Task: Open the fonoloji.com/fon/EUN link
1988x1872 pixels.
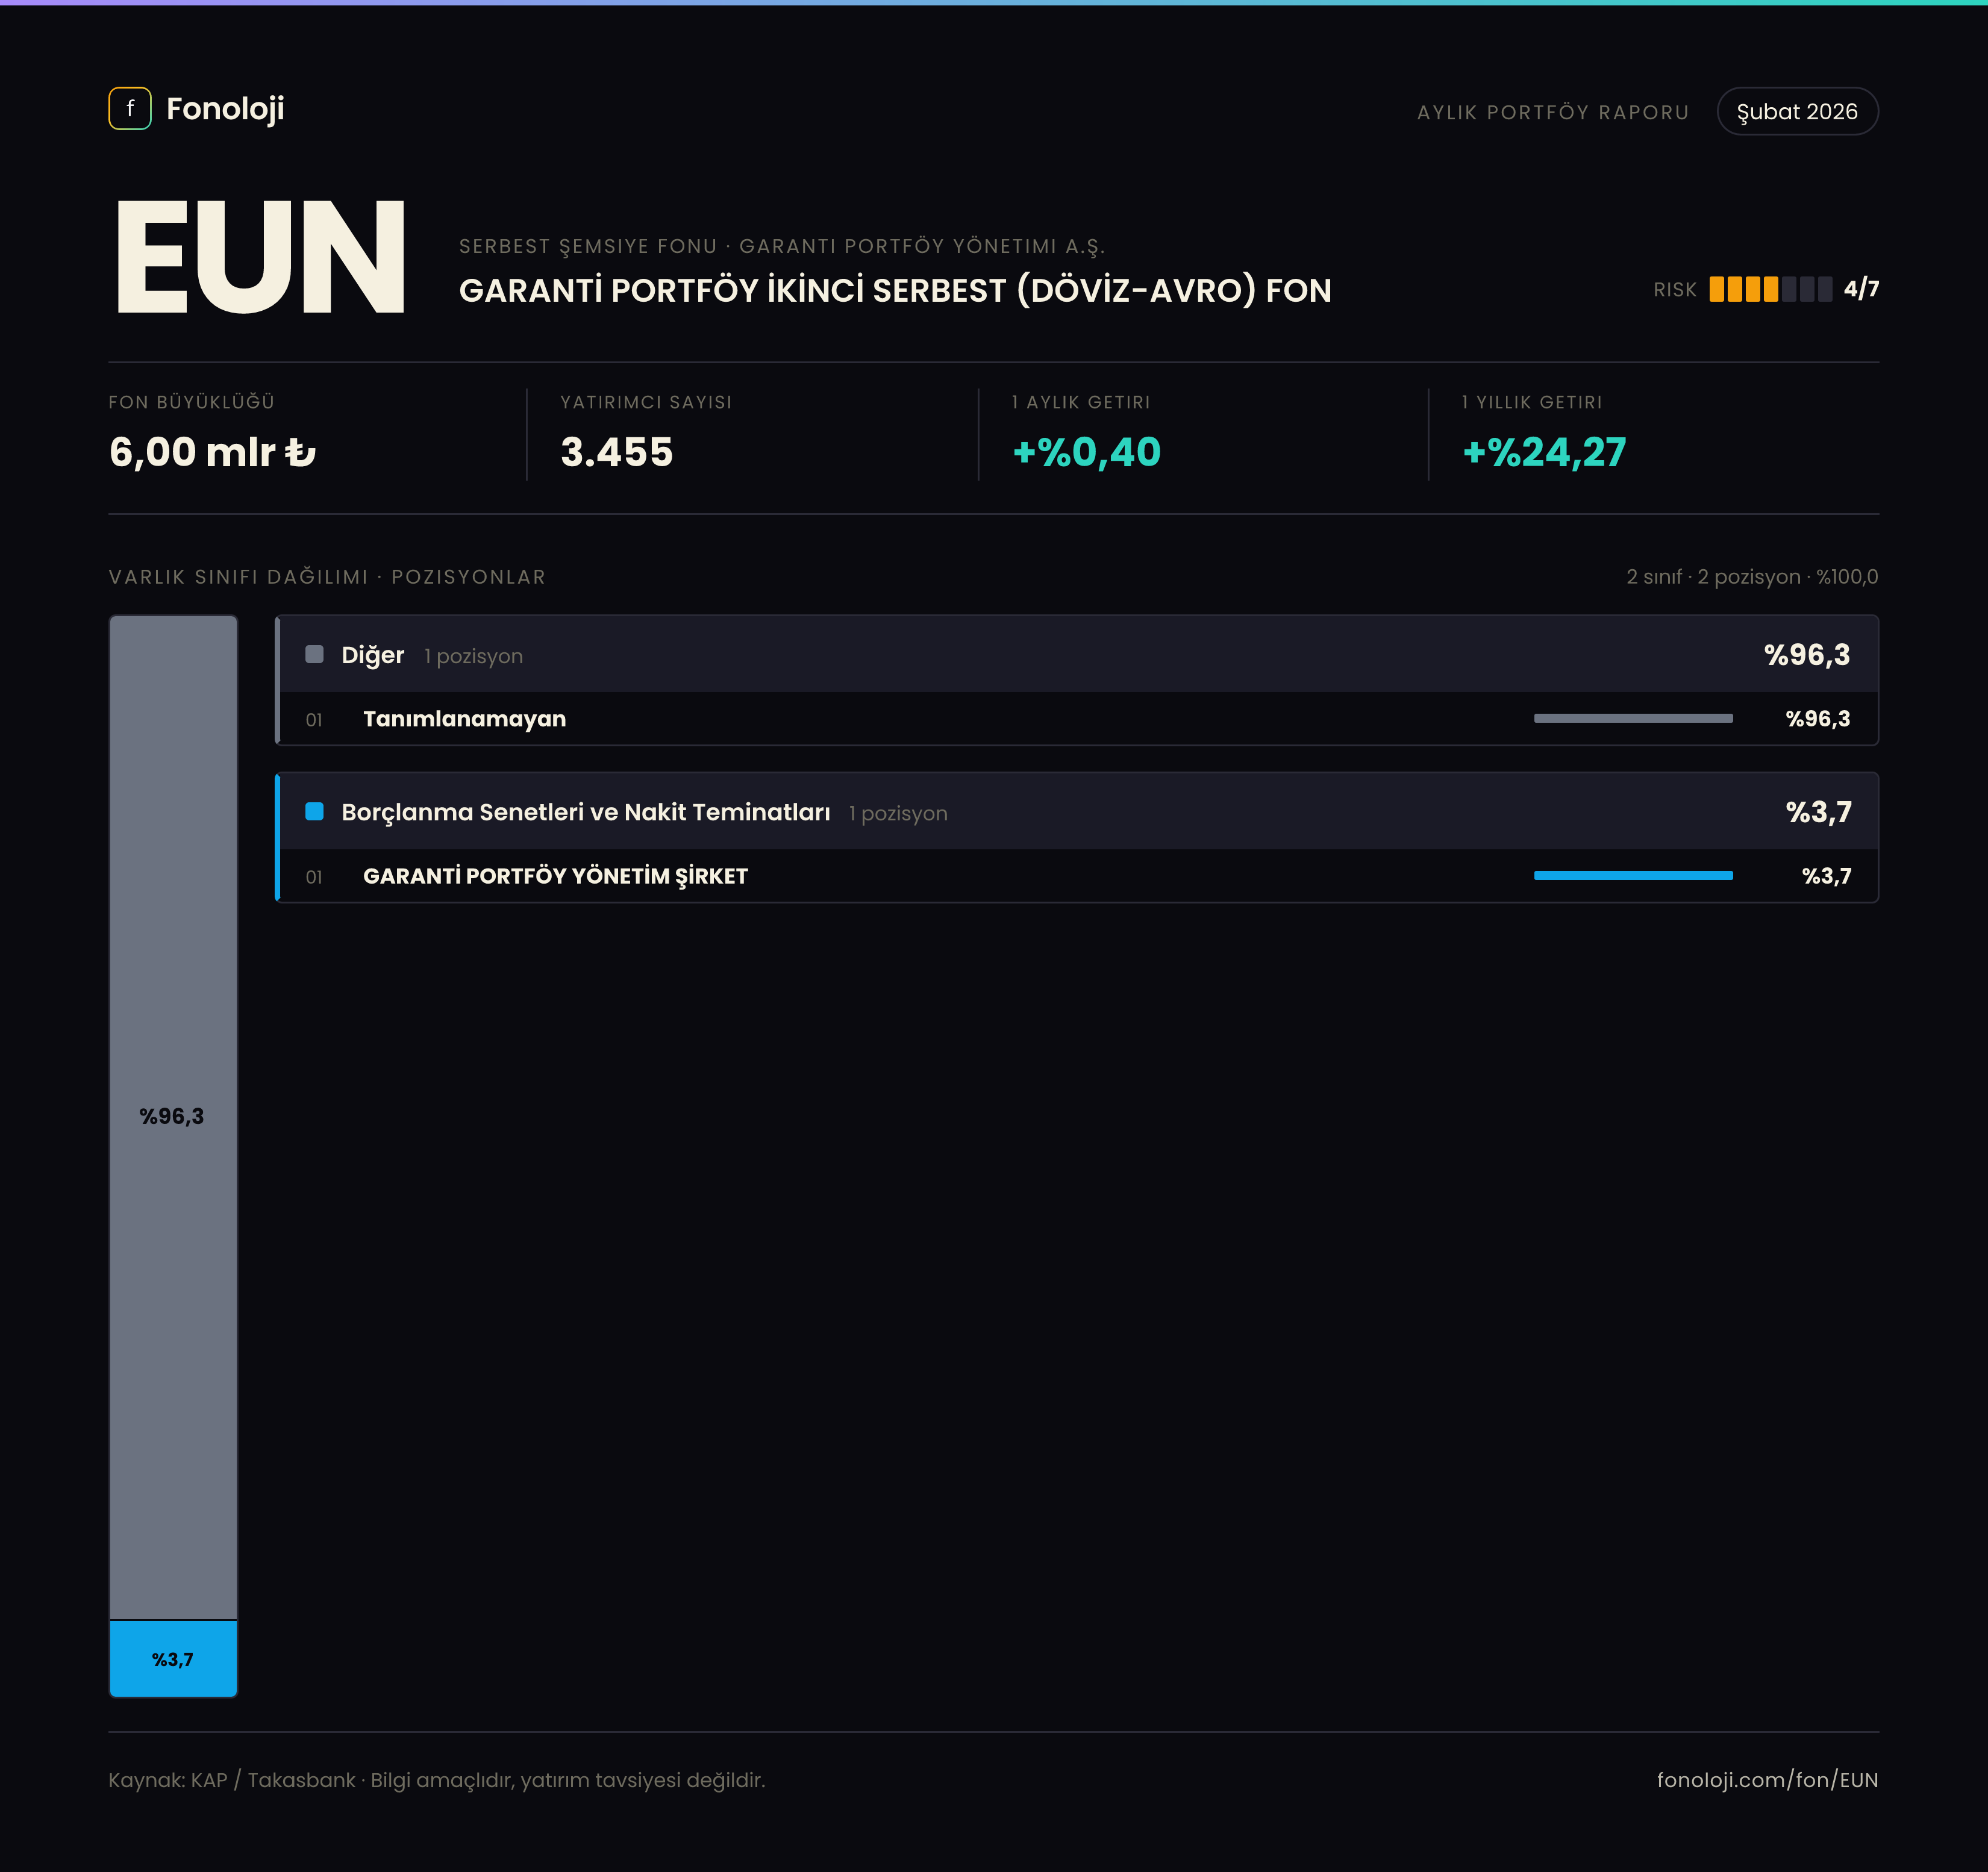Action: 1767,1780
